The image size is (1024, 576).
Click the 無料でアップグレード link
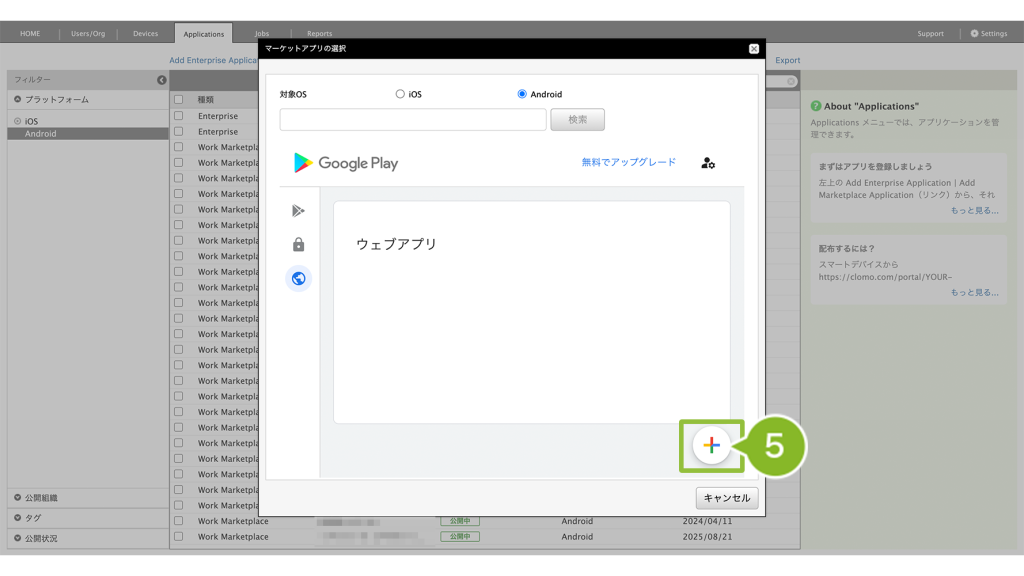(628, 162)
